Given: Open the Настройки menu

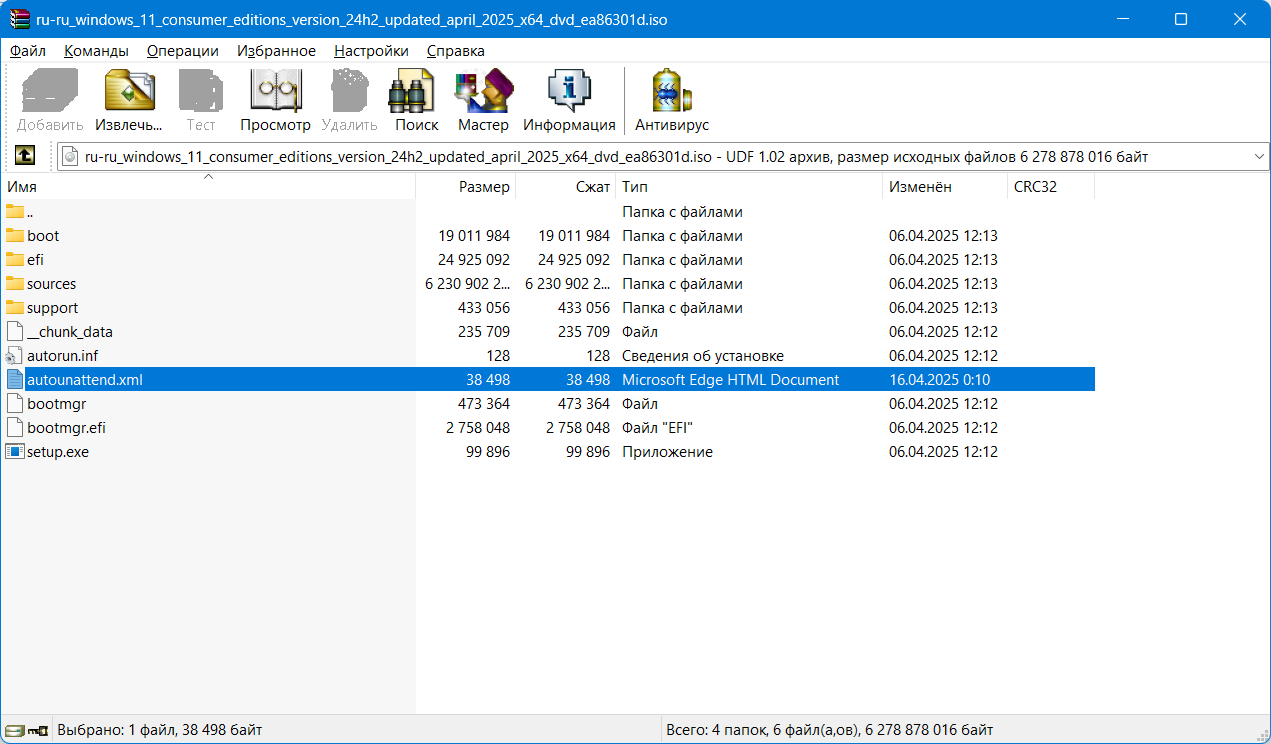Looking at the screenshot, I should 371,51.
